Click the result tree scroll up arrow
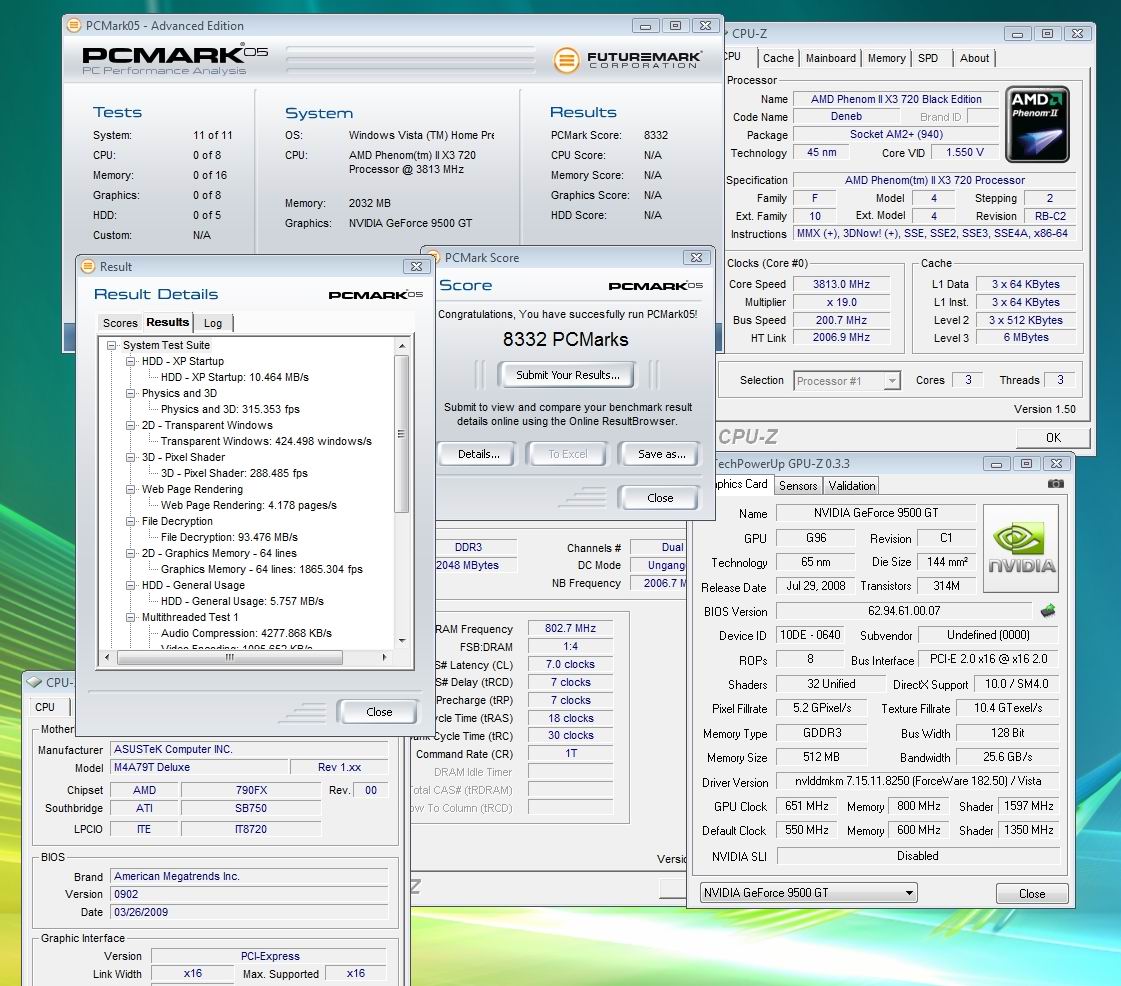 402,346
